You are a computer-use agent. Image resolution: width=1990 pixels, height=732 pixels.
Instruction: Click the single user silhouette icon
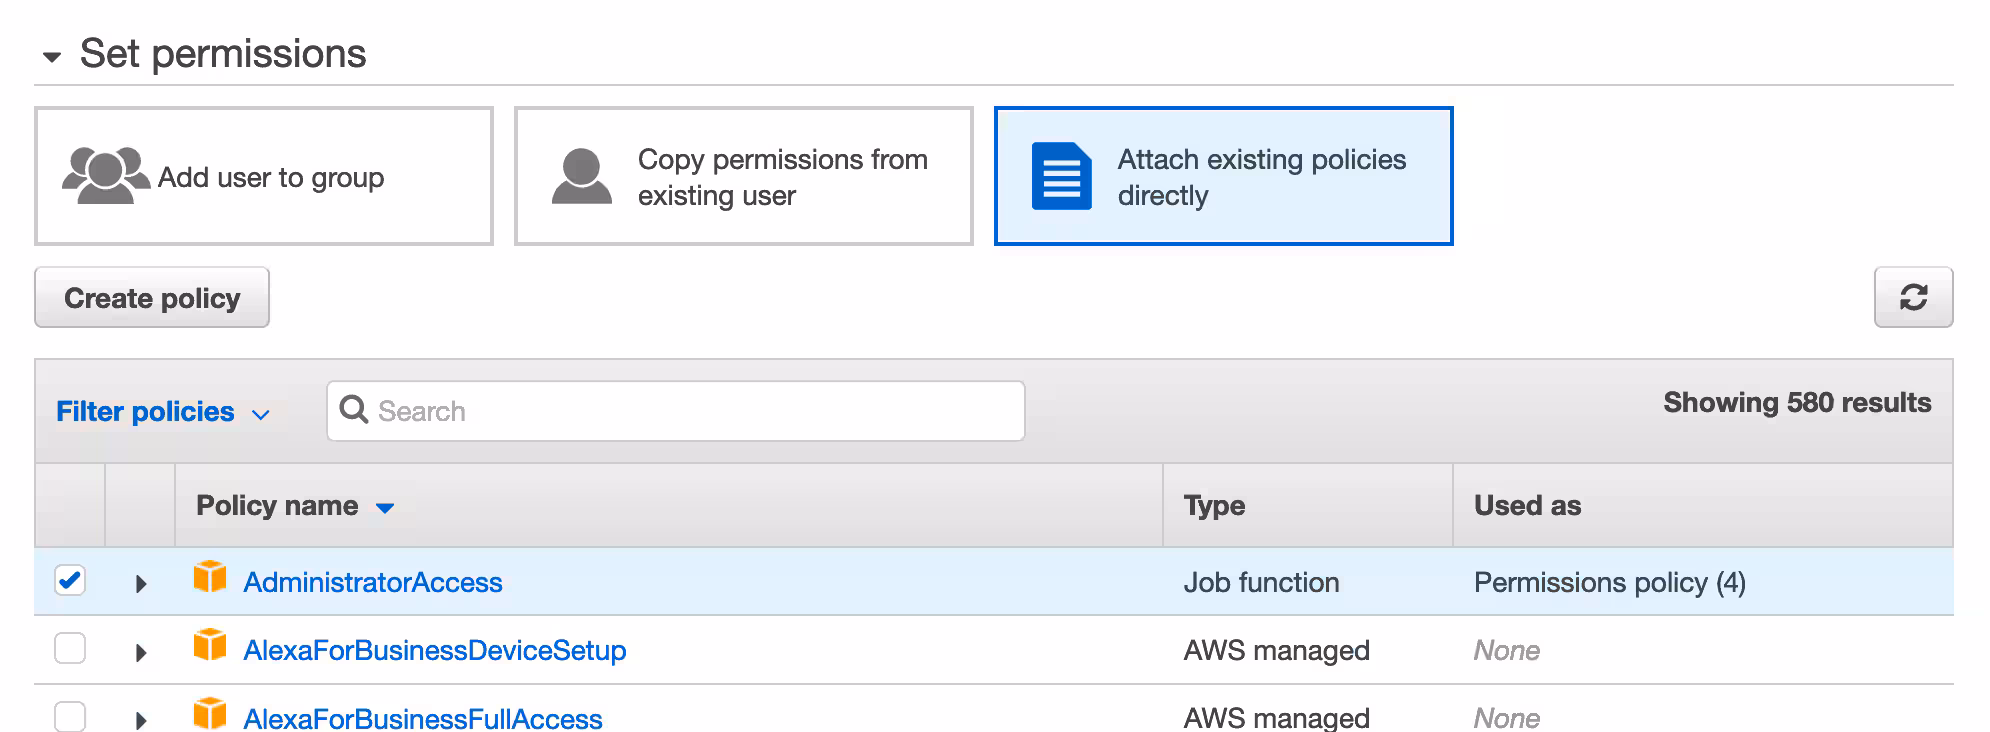pos(581,176)
